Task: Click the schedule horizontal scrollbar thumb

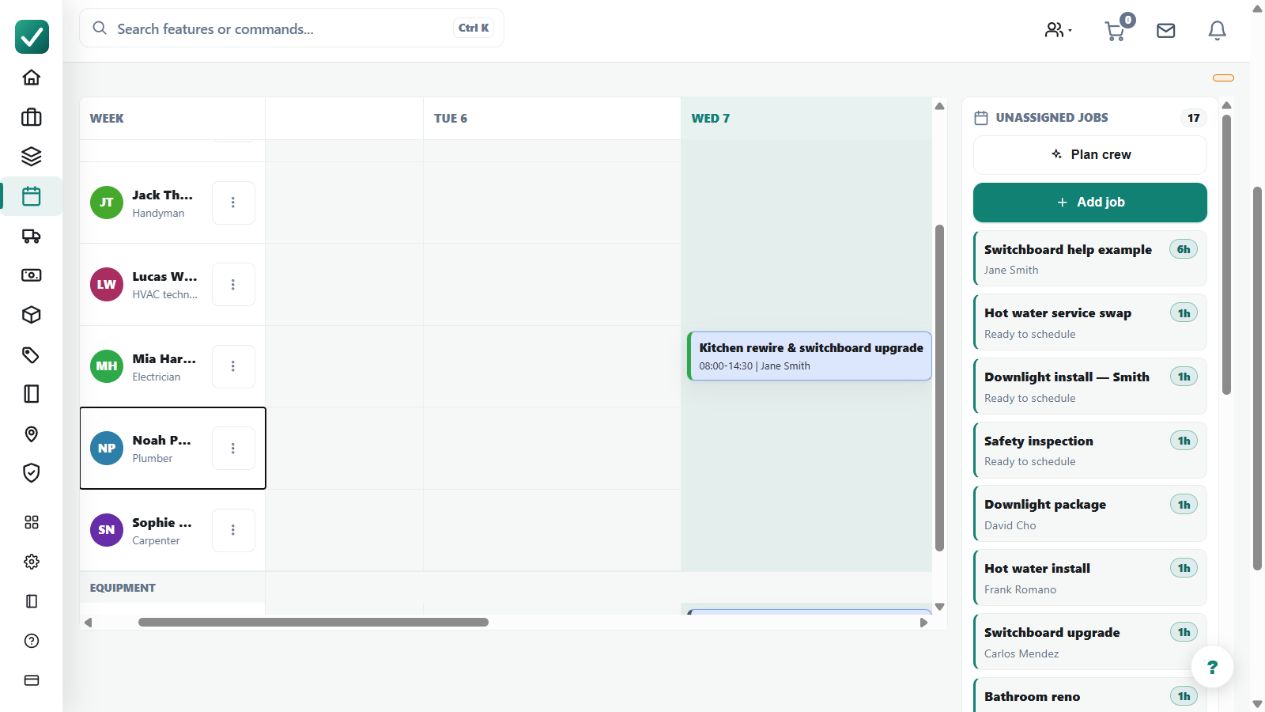Action: 313,622
